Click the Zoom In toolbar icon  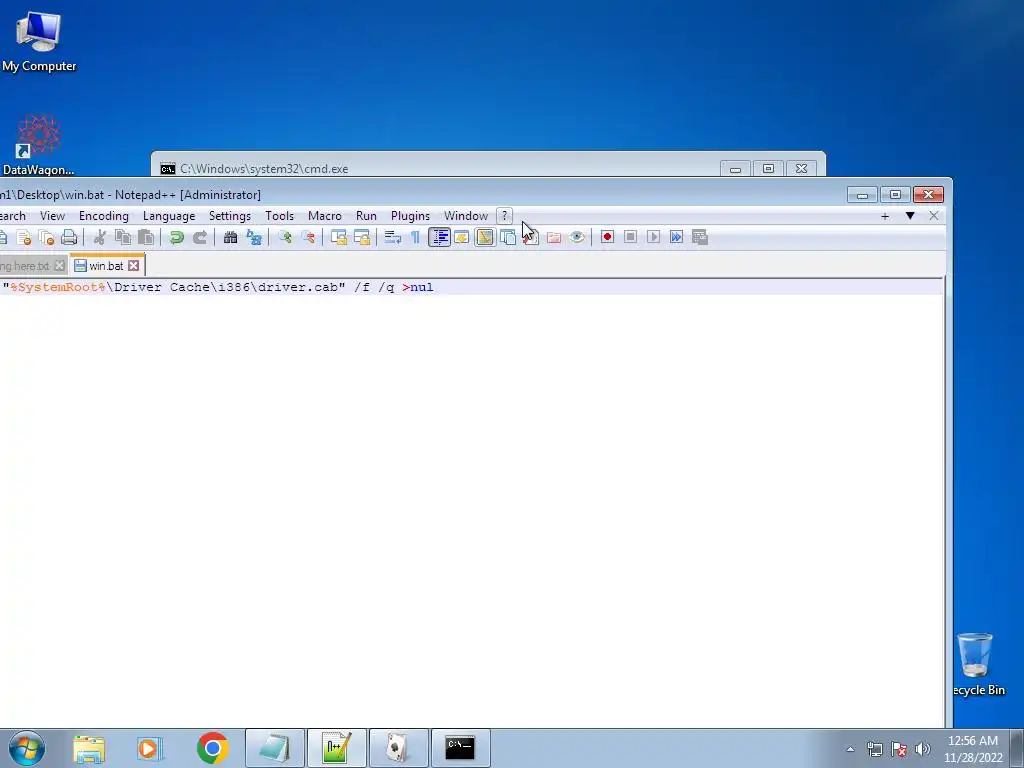284,237
